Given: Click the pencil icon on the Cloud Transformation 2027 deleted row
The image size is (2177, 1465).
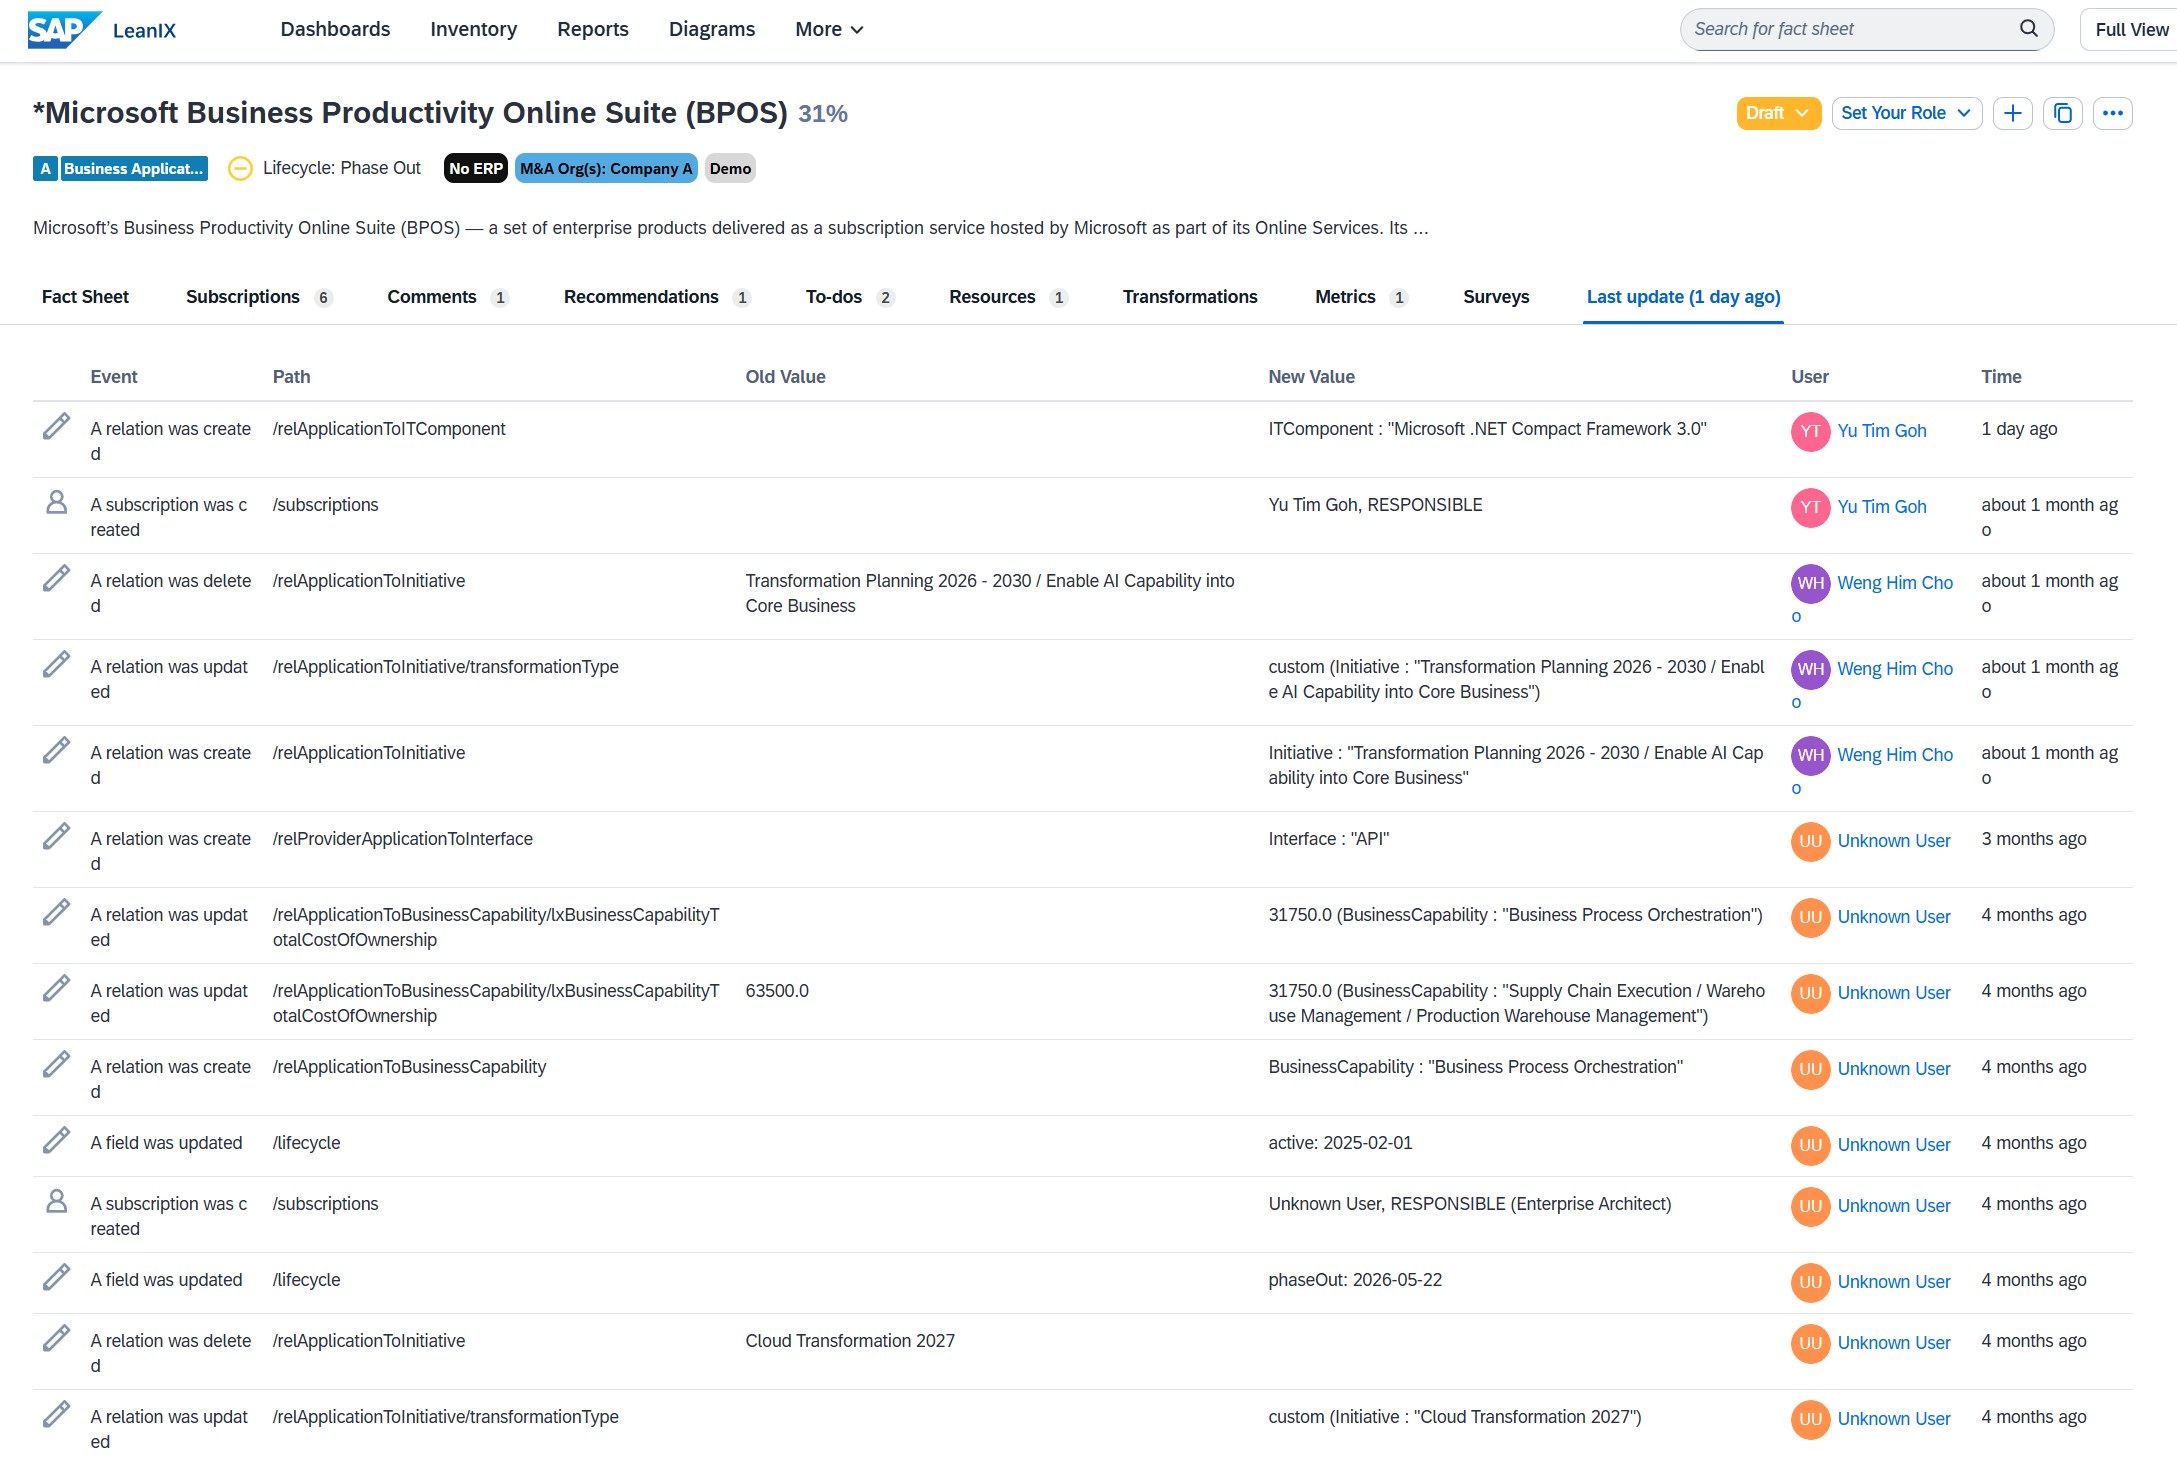Looking at the screenshot, I should (x=56, y=1339).
